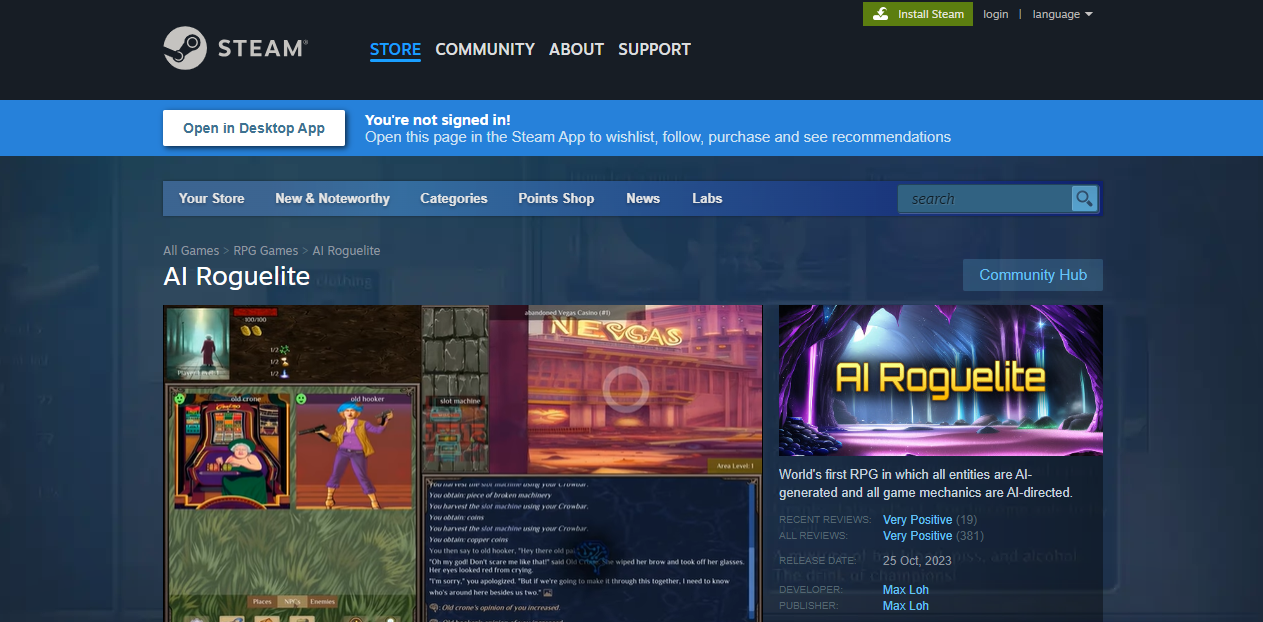Image resolution: width=1263 pixels, height=622 pixels.
Task: Click the store search field
Action: (985, 199)
